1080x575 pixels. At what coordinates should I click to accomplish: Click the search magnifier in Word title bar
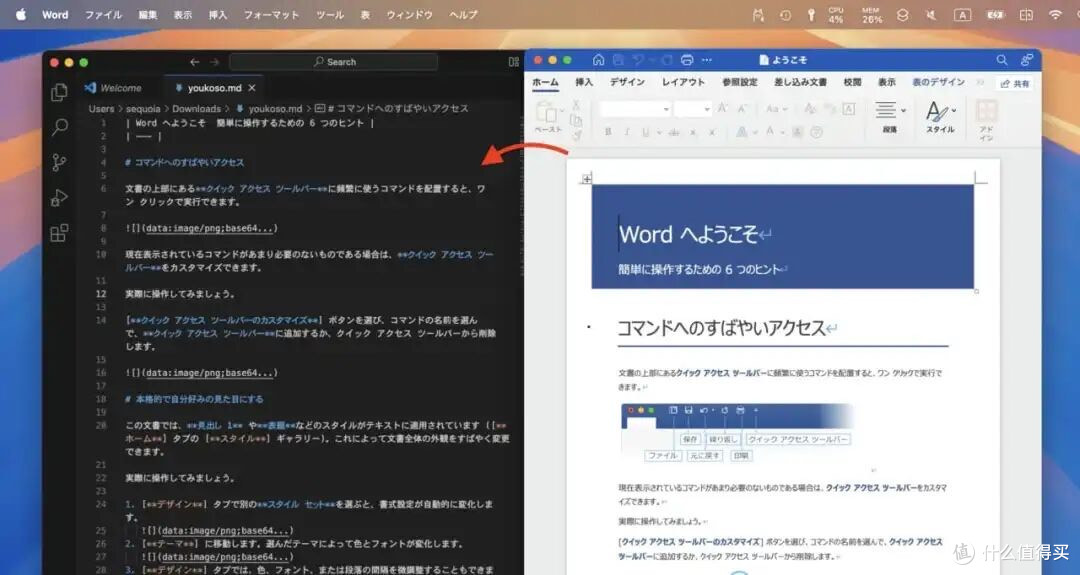click(1001, 60)
